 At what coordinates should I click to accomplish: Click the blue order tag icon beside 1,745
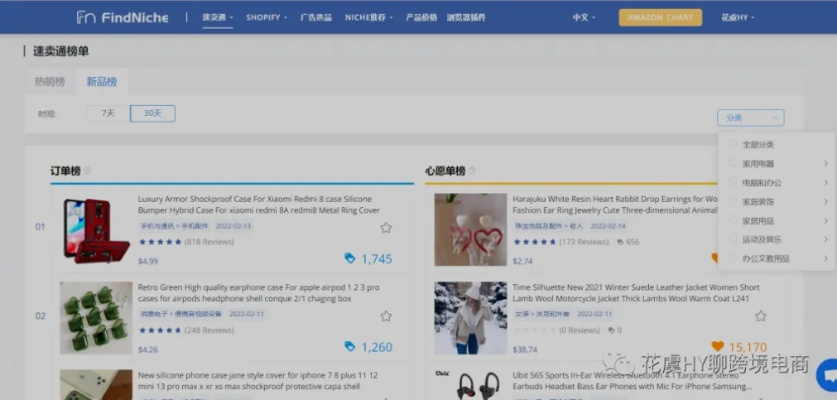tap(349, 258)
